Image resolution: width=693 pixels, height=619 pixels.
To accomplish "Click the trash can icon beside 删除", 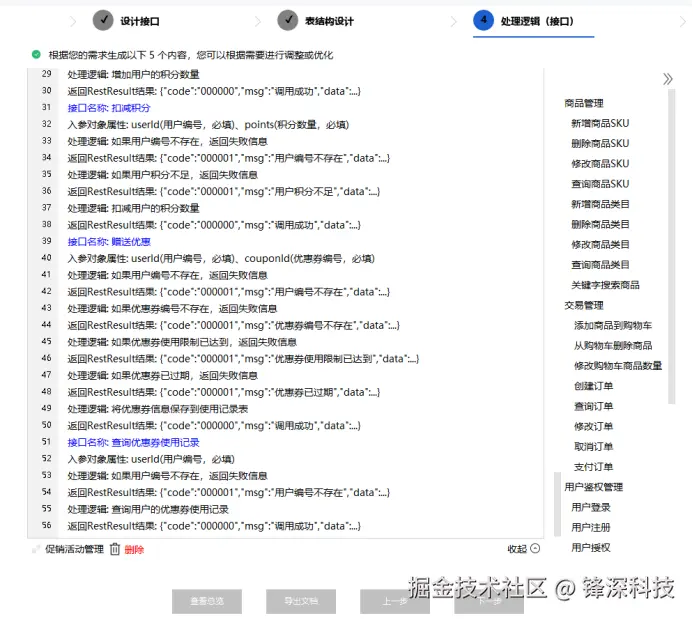I will [115, 549].
